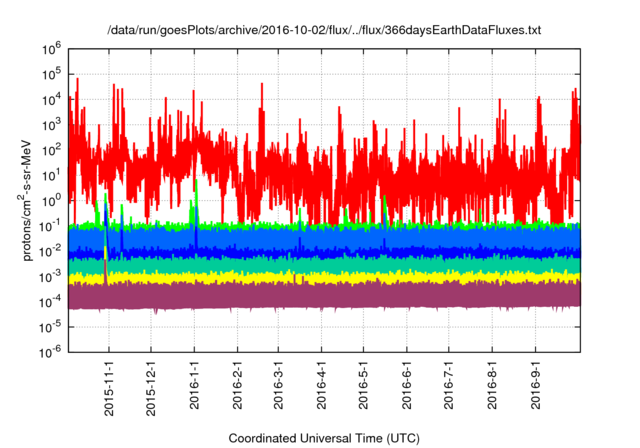Click the 10^-6 y-axis tick label

[x=51, y=352]
